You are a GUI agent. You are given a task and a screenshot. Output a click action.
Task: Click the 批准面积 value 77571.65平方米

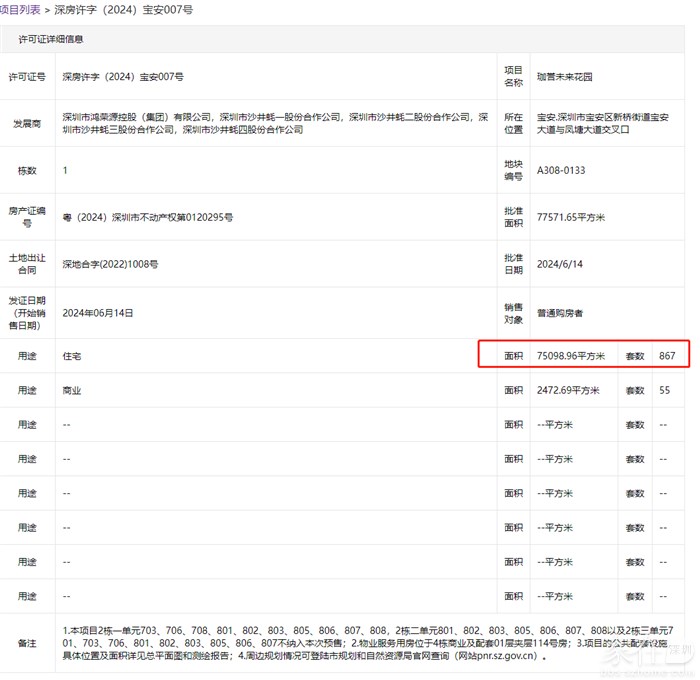573,217
